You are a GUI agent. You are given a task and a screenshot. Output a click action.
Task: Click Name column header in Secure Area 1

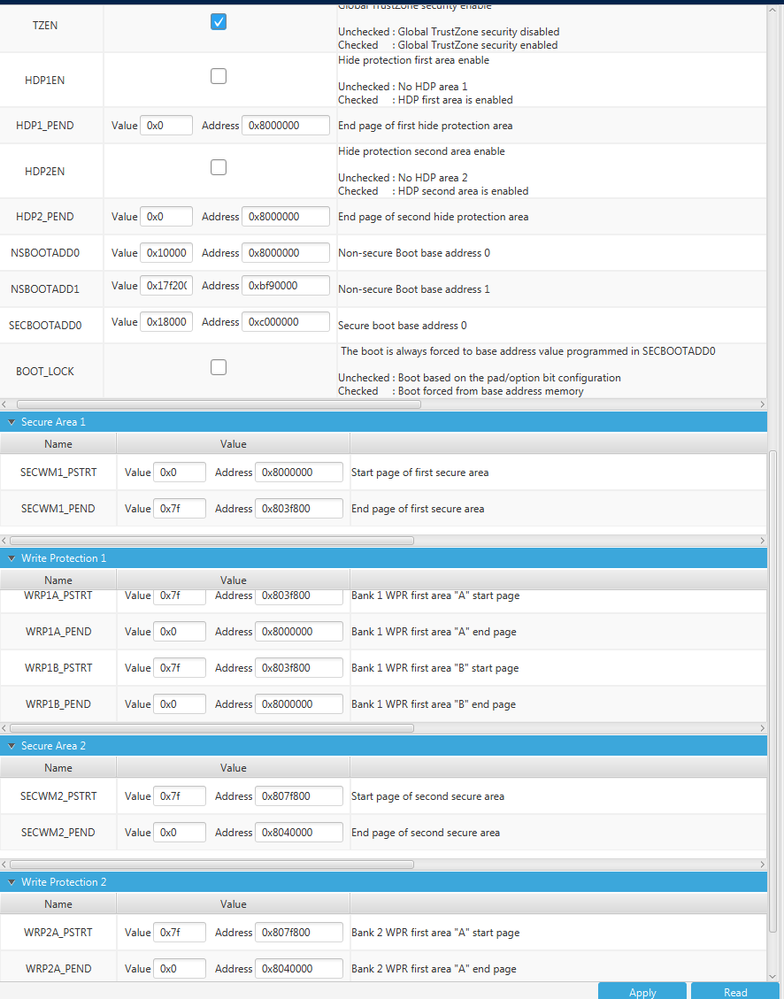point(58,444)
